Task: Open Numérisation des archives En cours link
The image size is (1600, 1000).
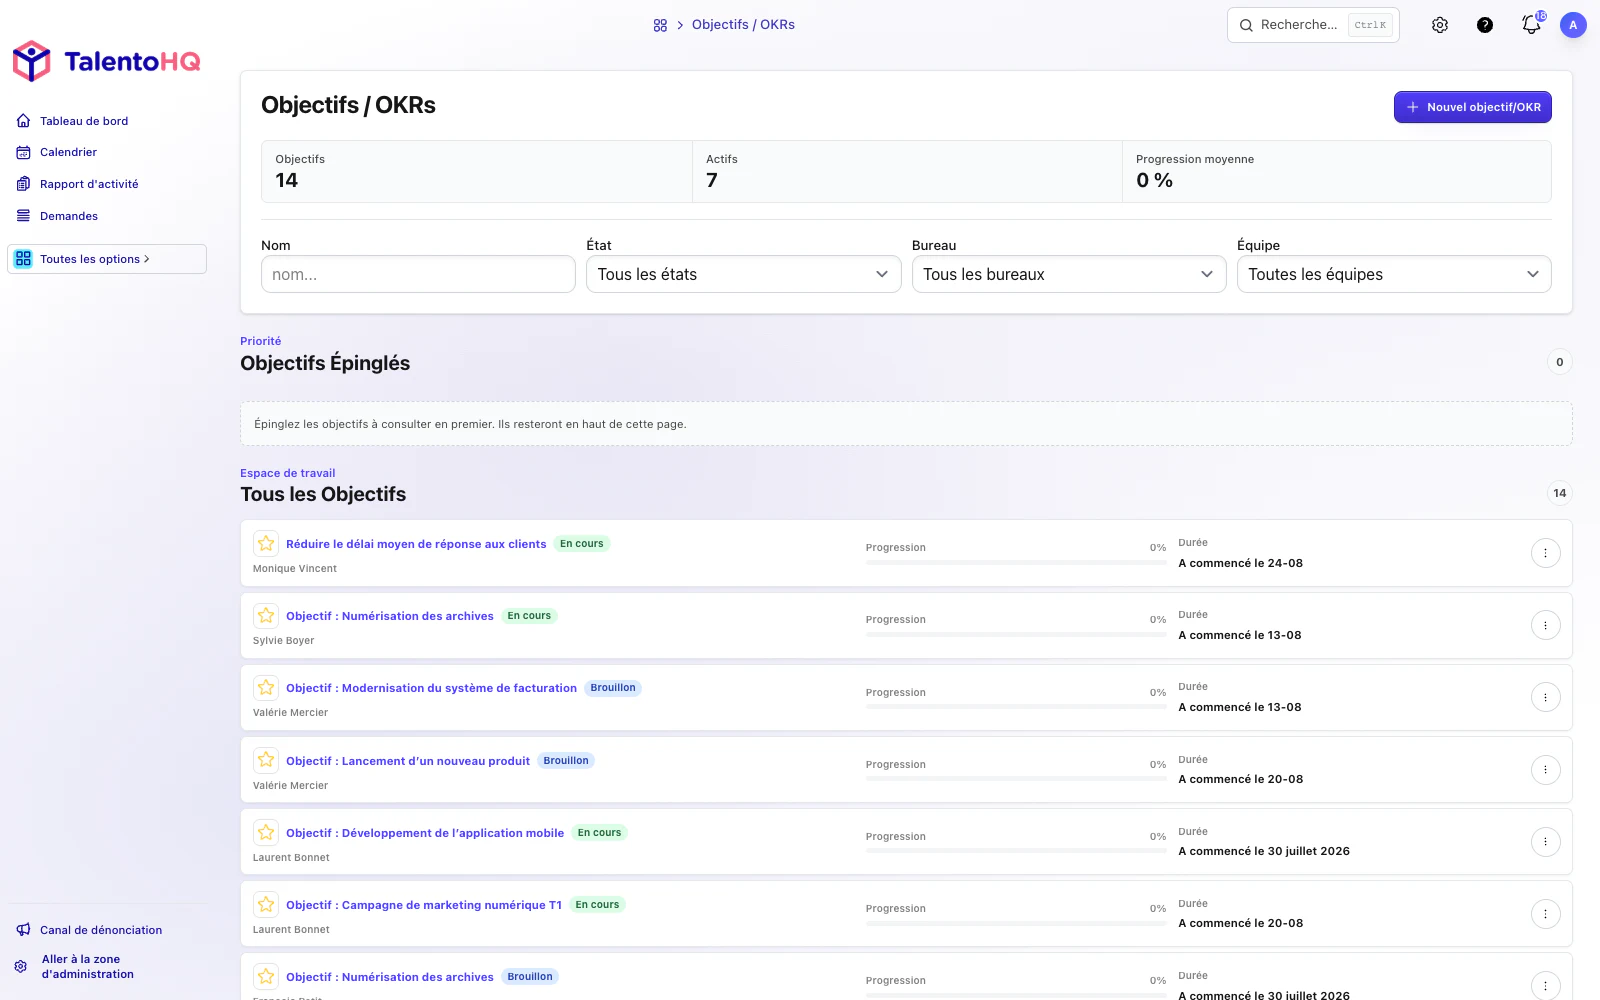Action: click(390, 616)
